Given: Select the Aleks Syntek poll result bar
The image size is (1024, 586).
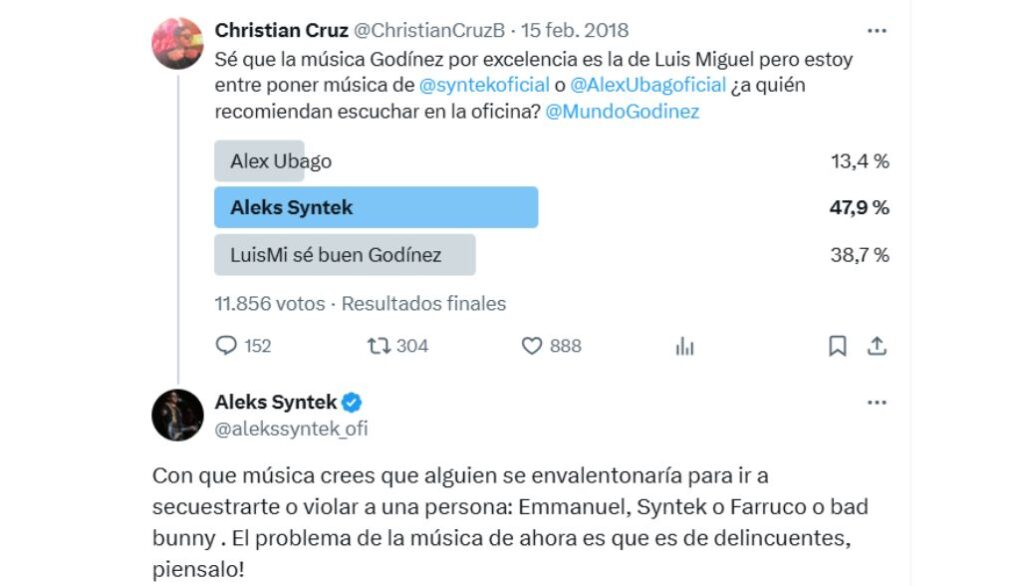Looking at the screenshot, I should [376, 208].
